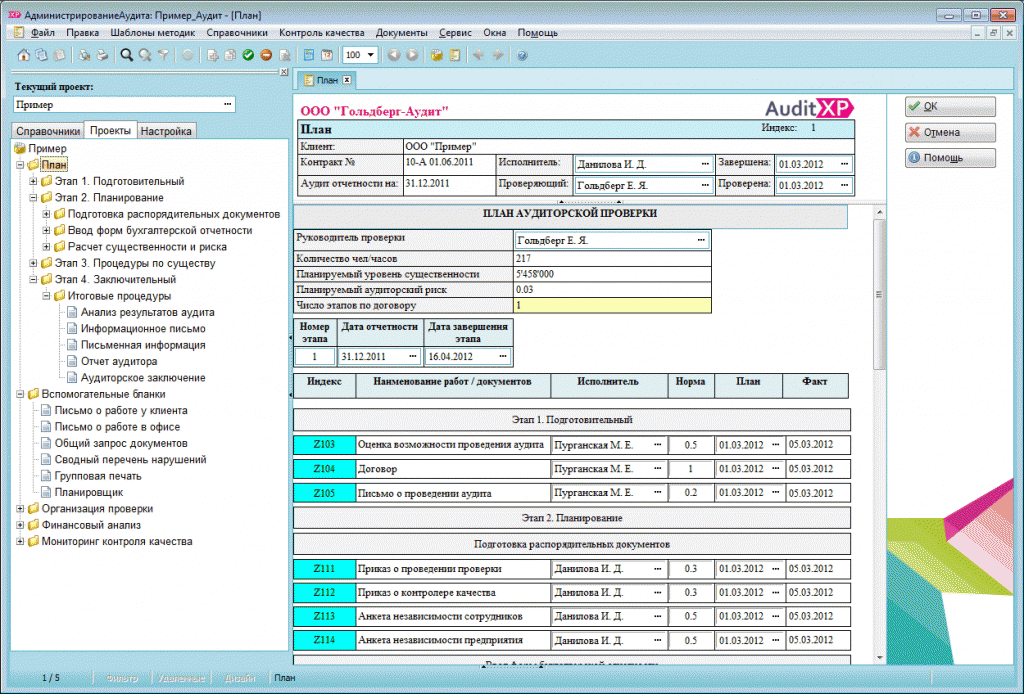
Task: Switch to the Справочники tab
Action: (x=48, y=131)
